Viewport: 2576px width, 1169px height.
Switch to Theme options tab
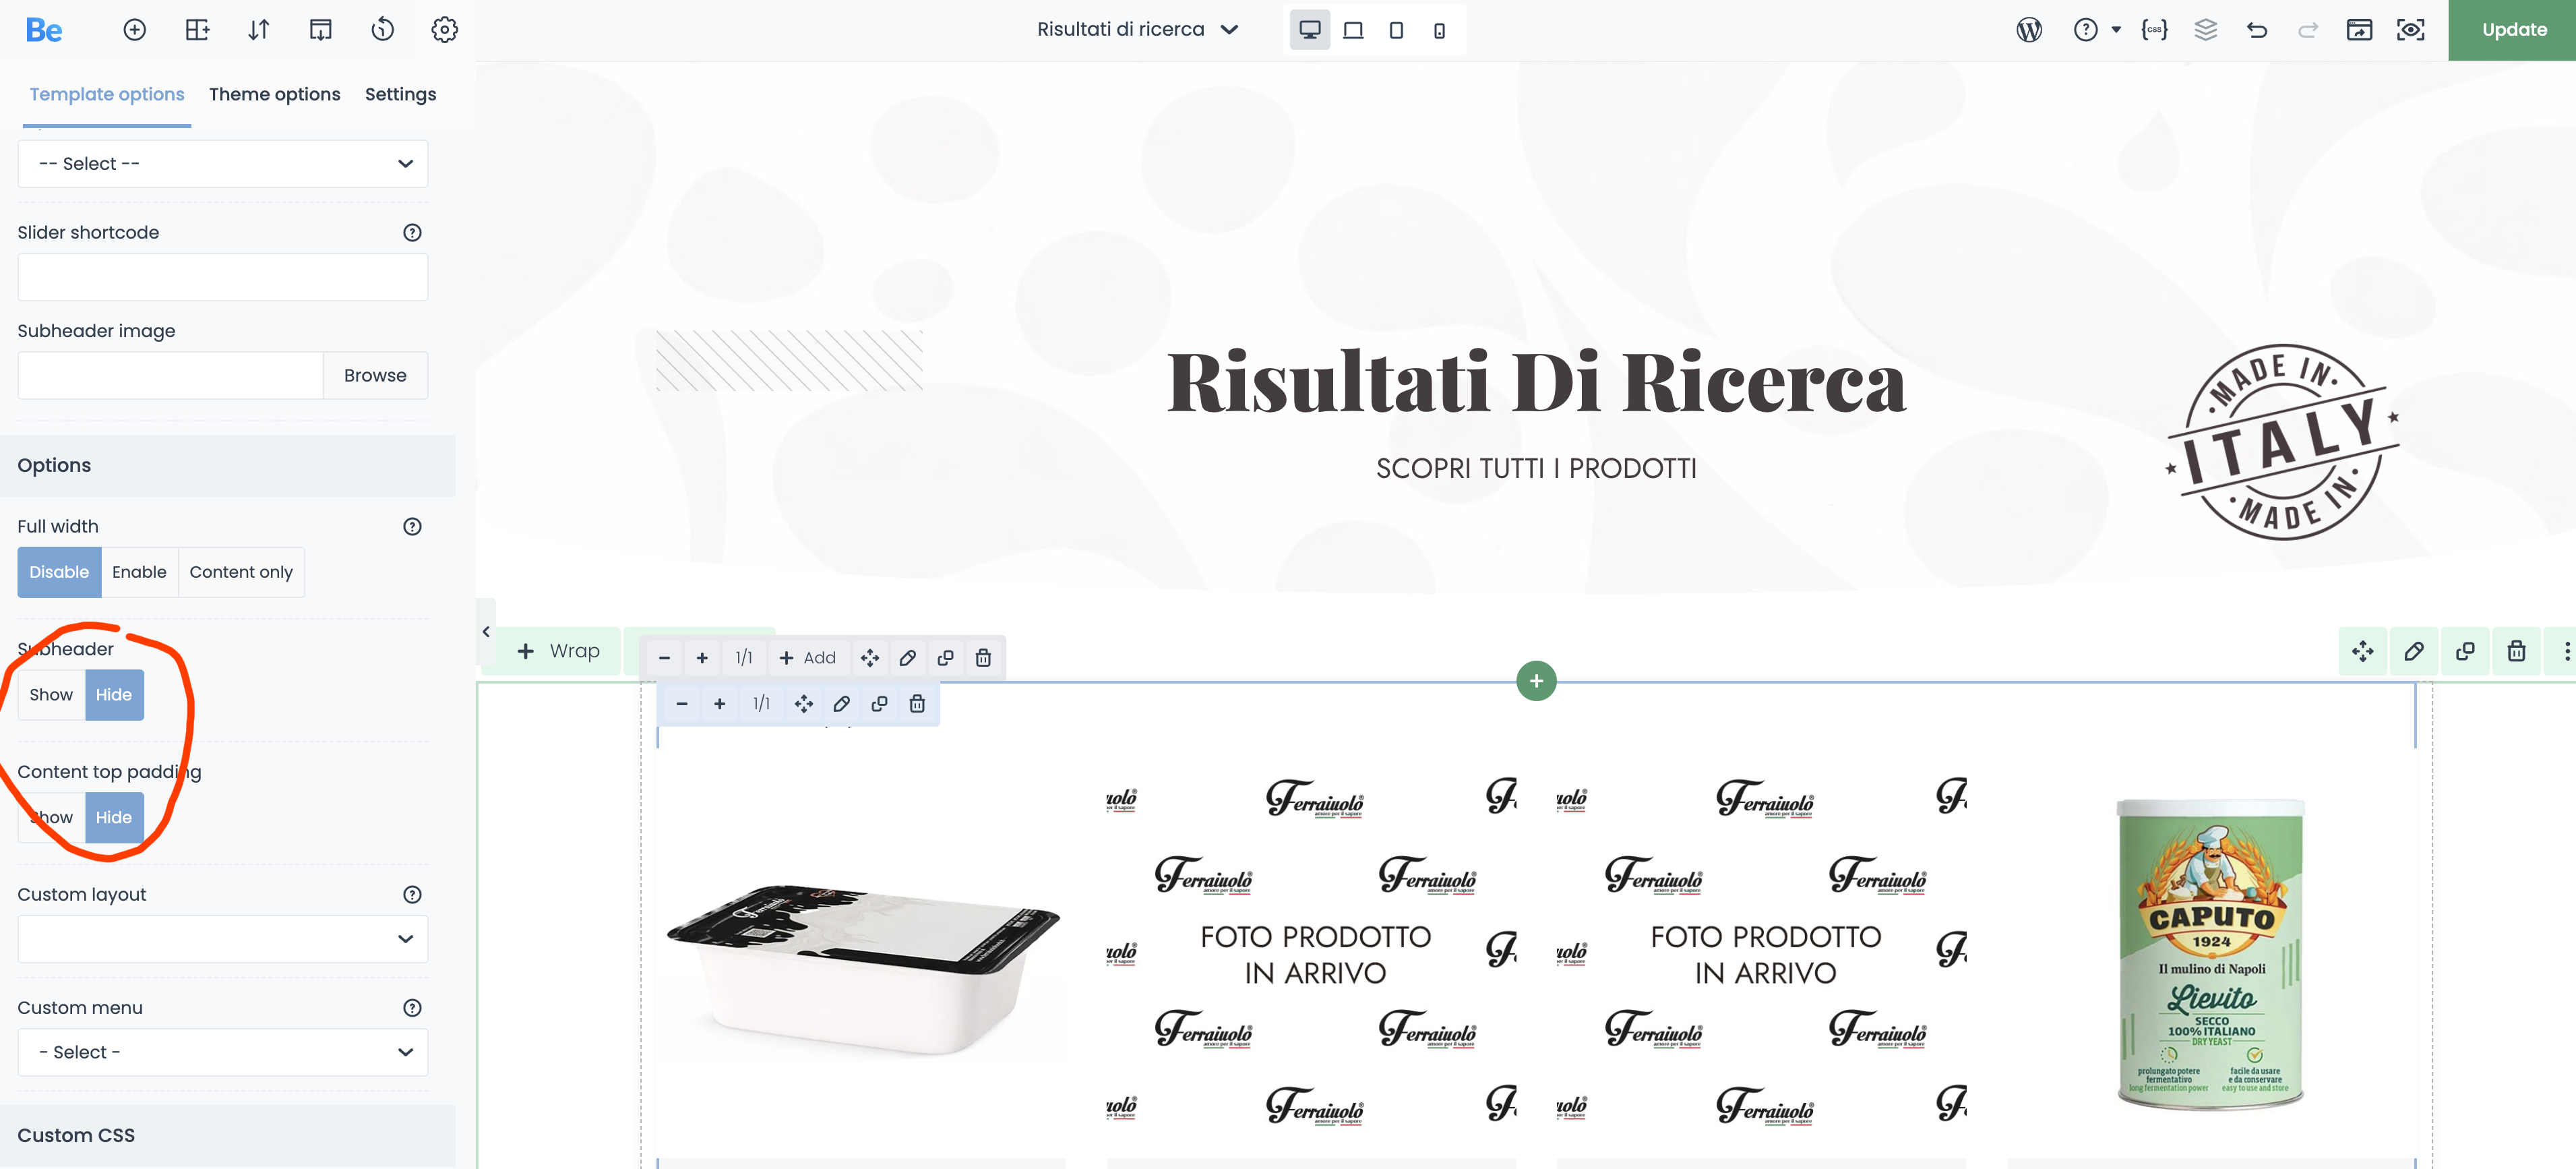click(x=274, y=94)
